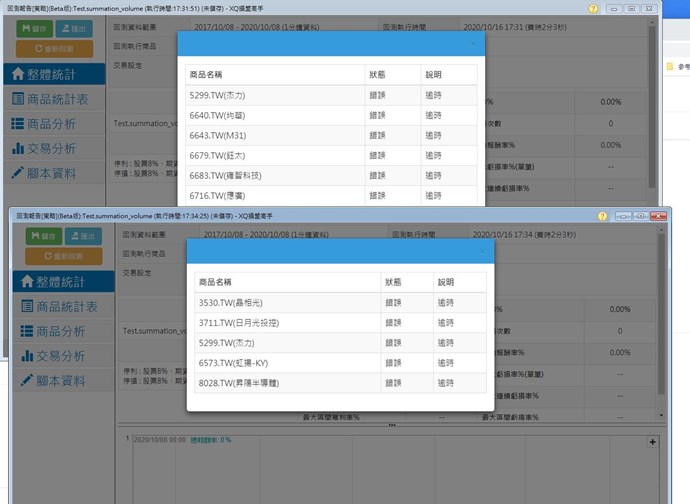Viewport: 690px width, 504px height.
Task: Open 整體統計 tab in front window sidebar
Action: pyautogui.click(x=64, y=282)
